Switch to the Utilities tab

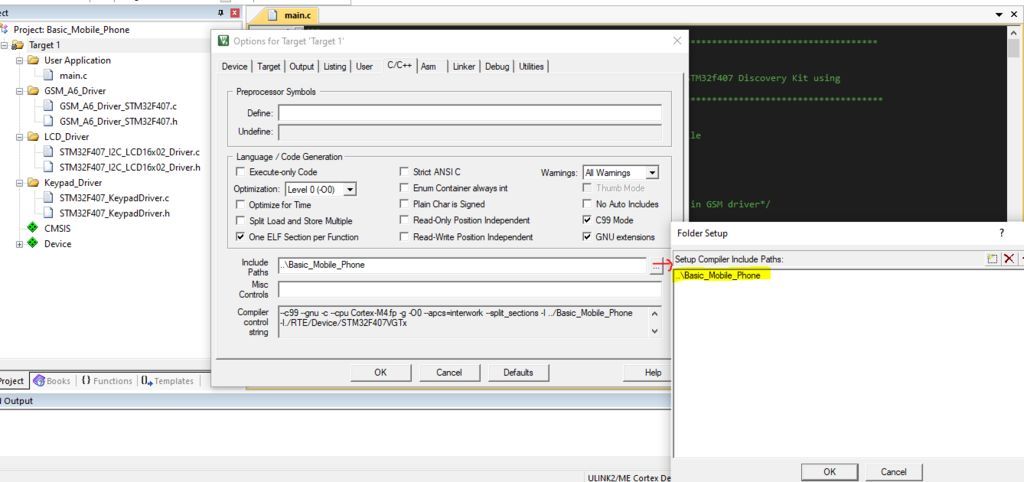tap(532, 67)
